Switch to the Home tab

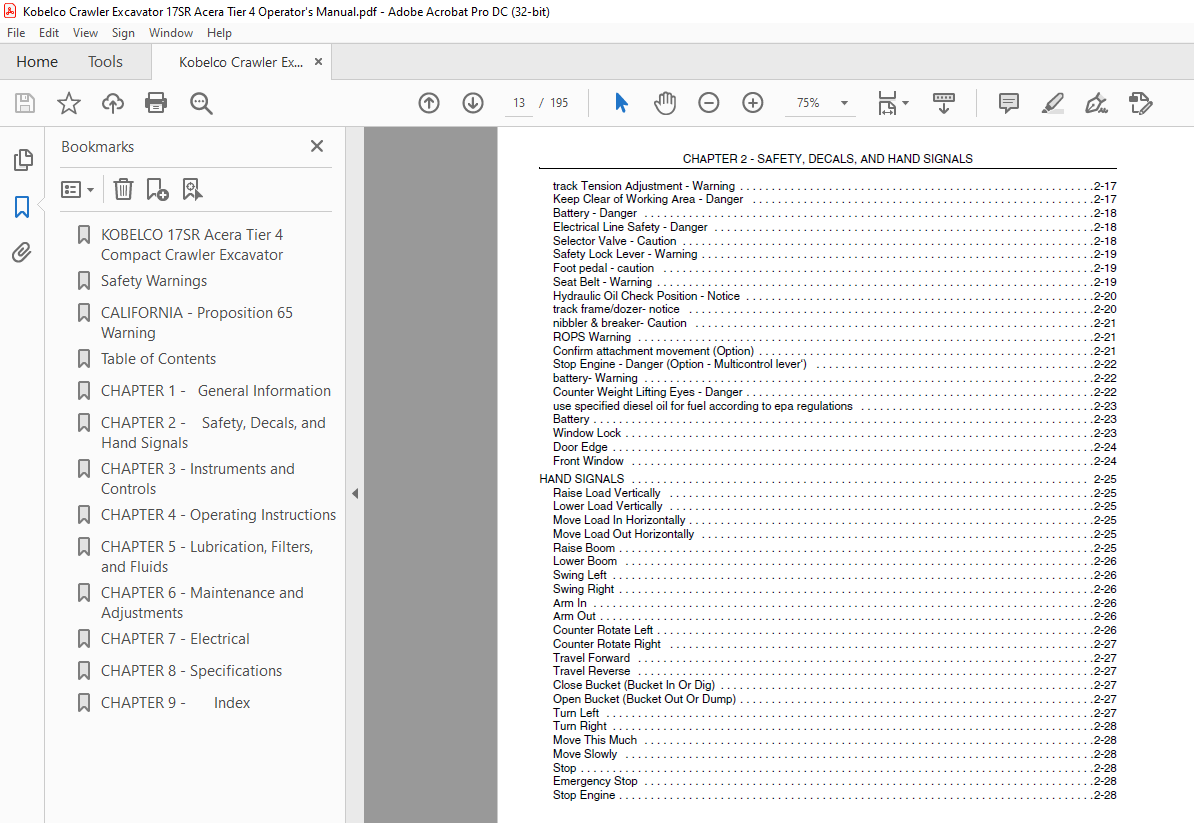coord(37,62)
